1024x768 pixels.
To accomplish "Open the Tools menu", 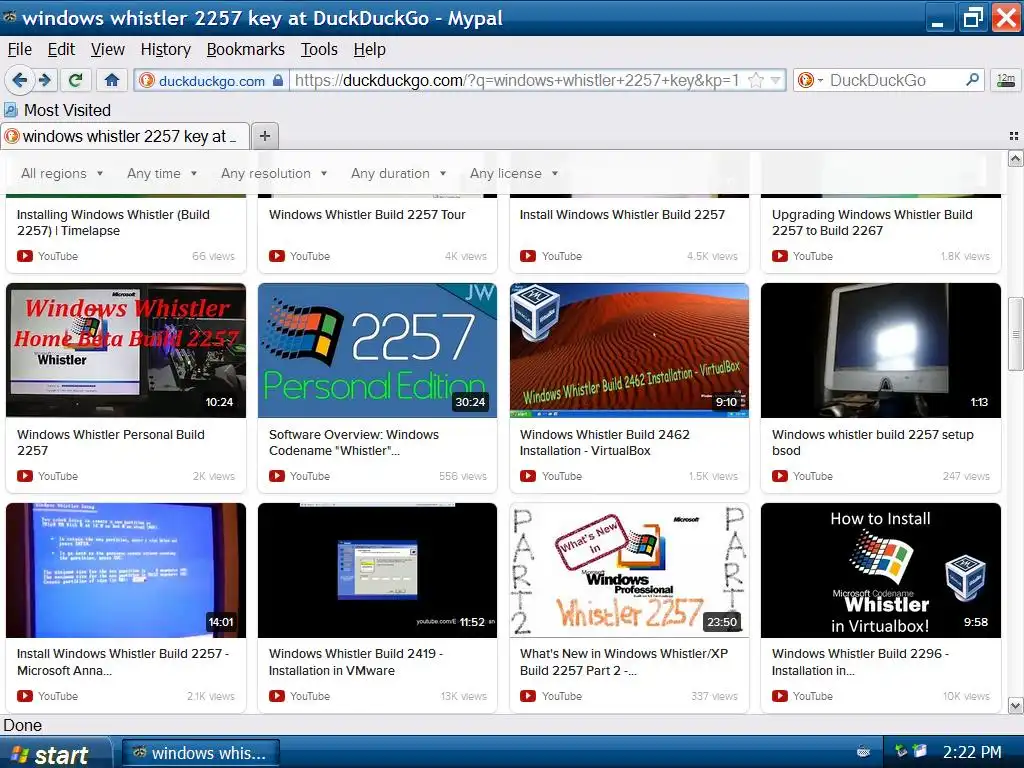I will point(319,50).
